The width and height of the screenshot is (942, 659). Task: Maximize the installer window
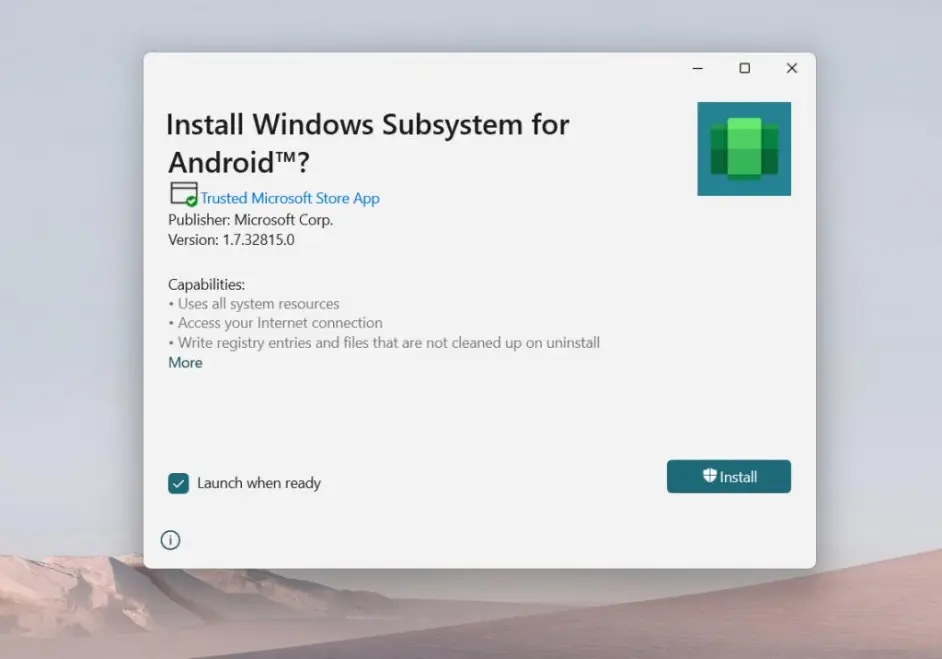[744, 68]
